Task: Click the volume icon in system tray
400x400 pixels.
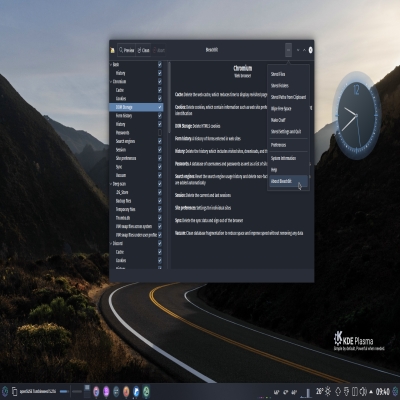Action: (x=363, y=391)
